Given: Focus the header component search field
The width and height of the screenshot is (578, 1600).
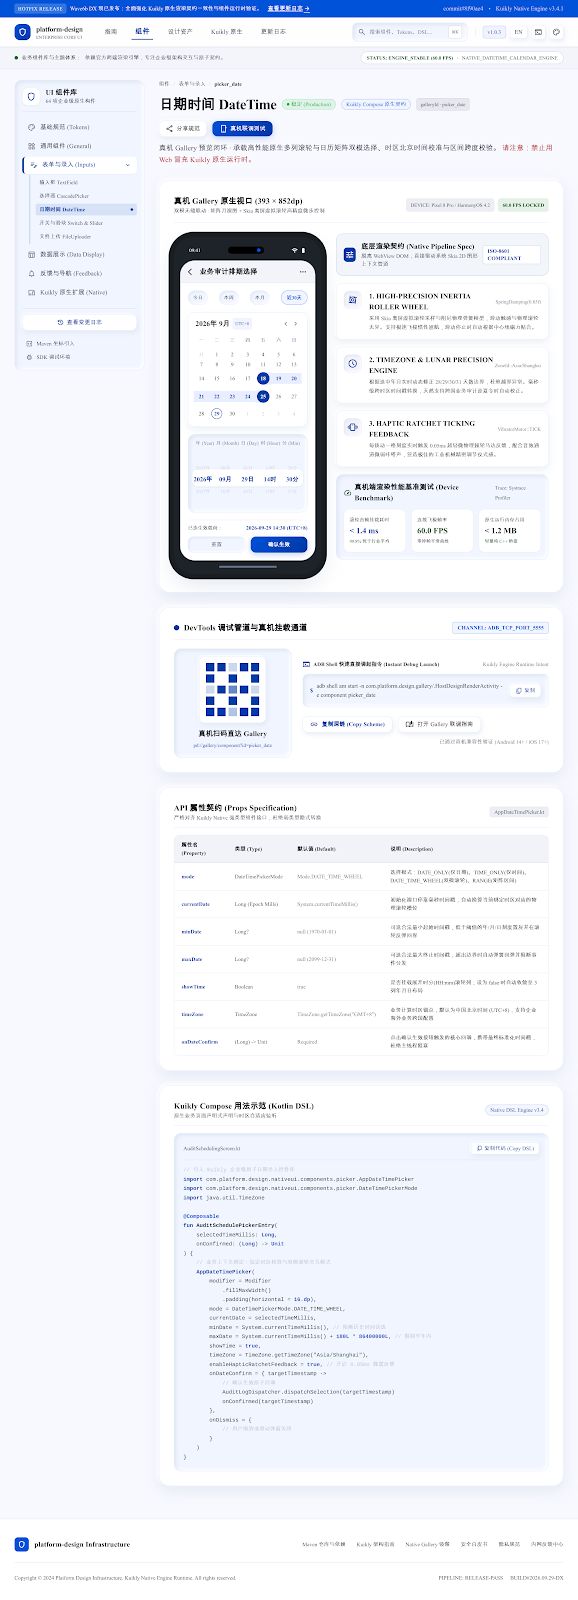Looking at the screenshot, I should [409, 32].
